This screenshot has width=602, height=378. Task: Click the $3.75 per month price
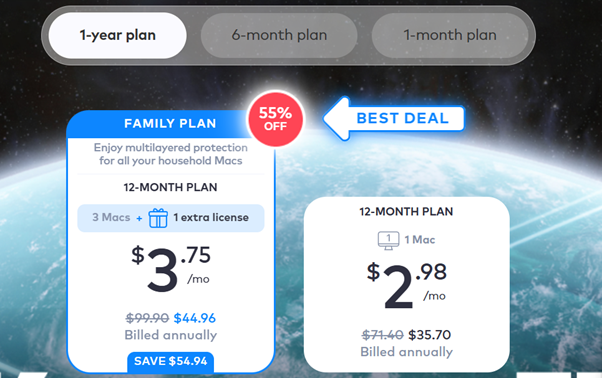pyautogui.click(x=171, y=269)
